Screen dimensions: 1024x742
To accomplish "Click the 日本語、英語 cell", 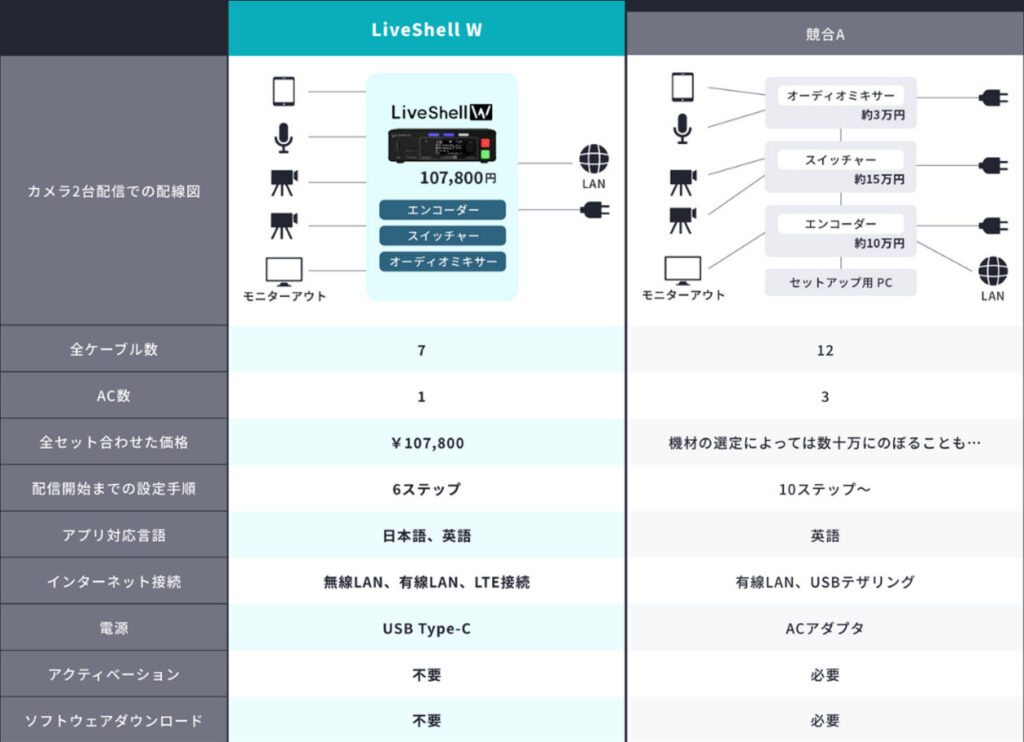I will coord(426,536).
